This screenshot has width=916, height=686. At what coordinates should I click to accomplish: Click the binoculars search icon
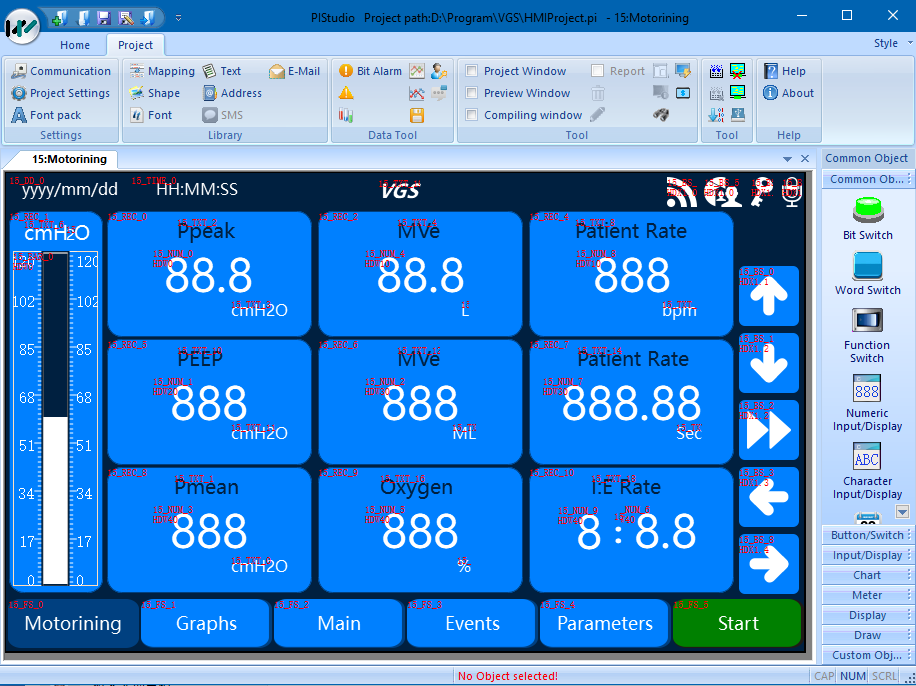click(x=661, y=115)
